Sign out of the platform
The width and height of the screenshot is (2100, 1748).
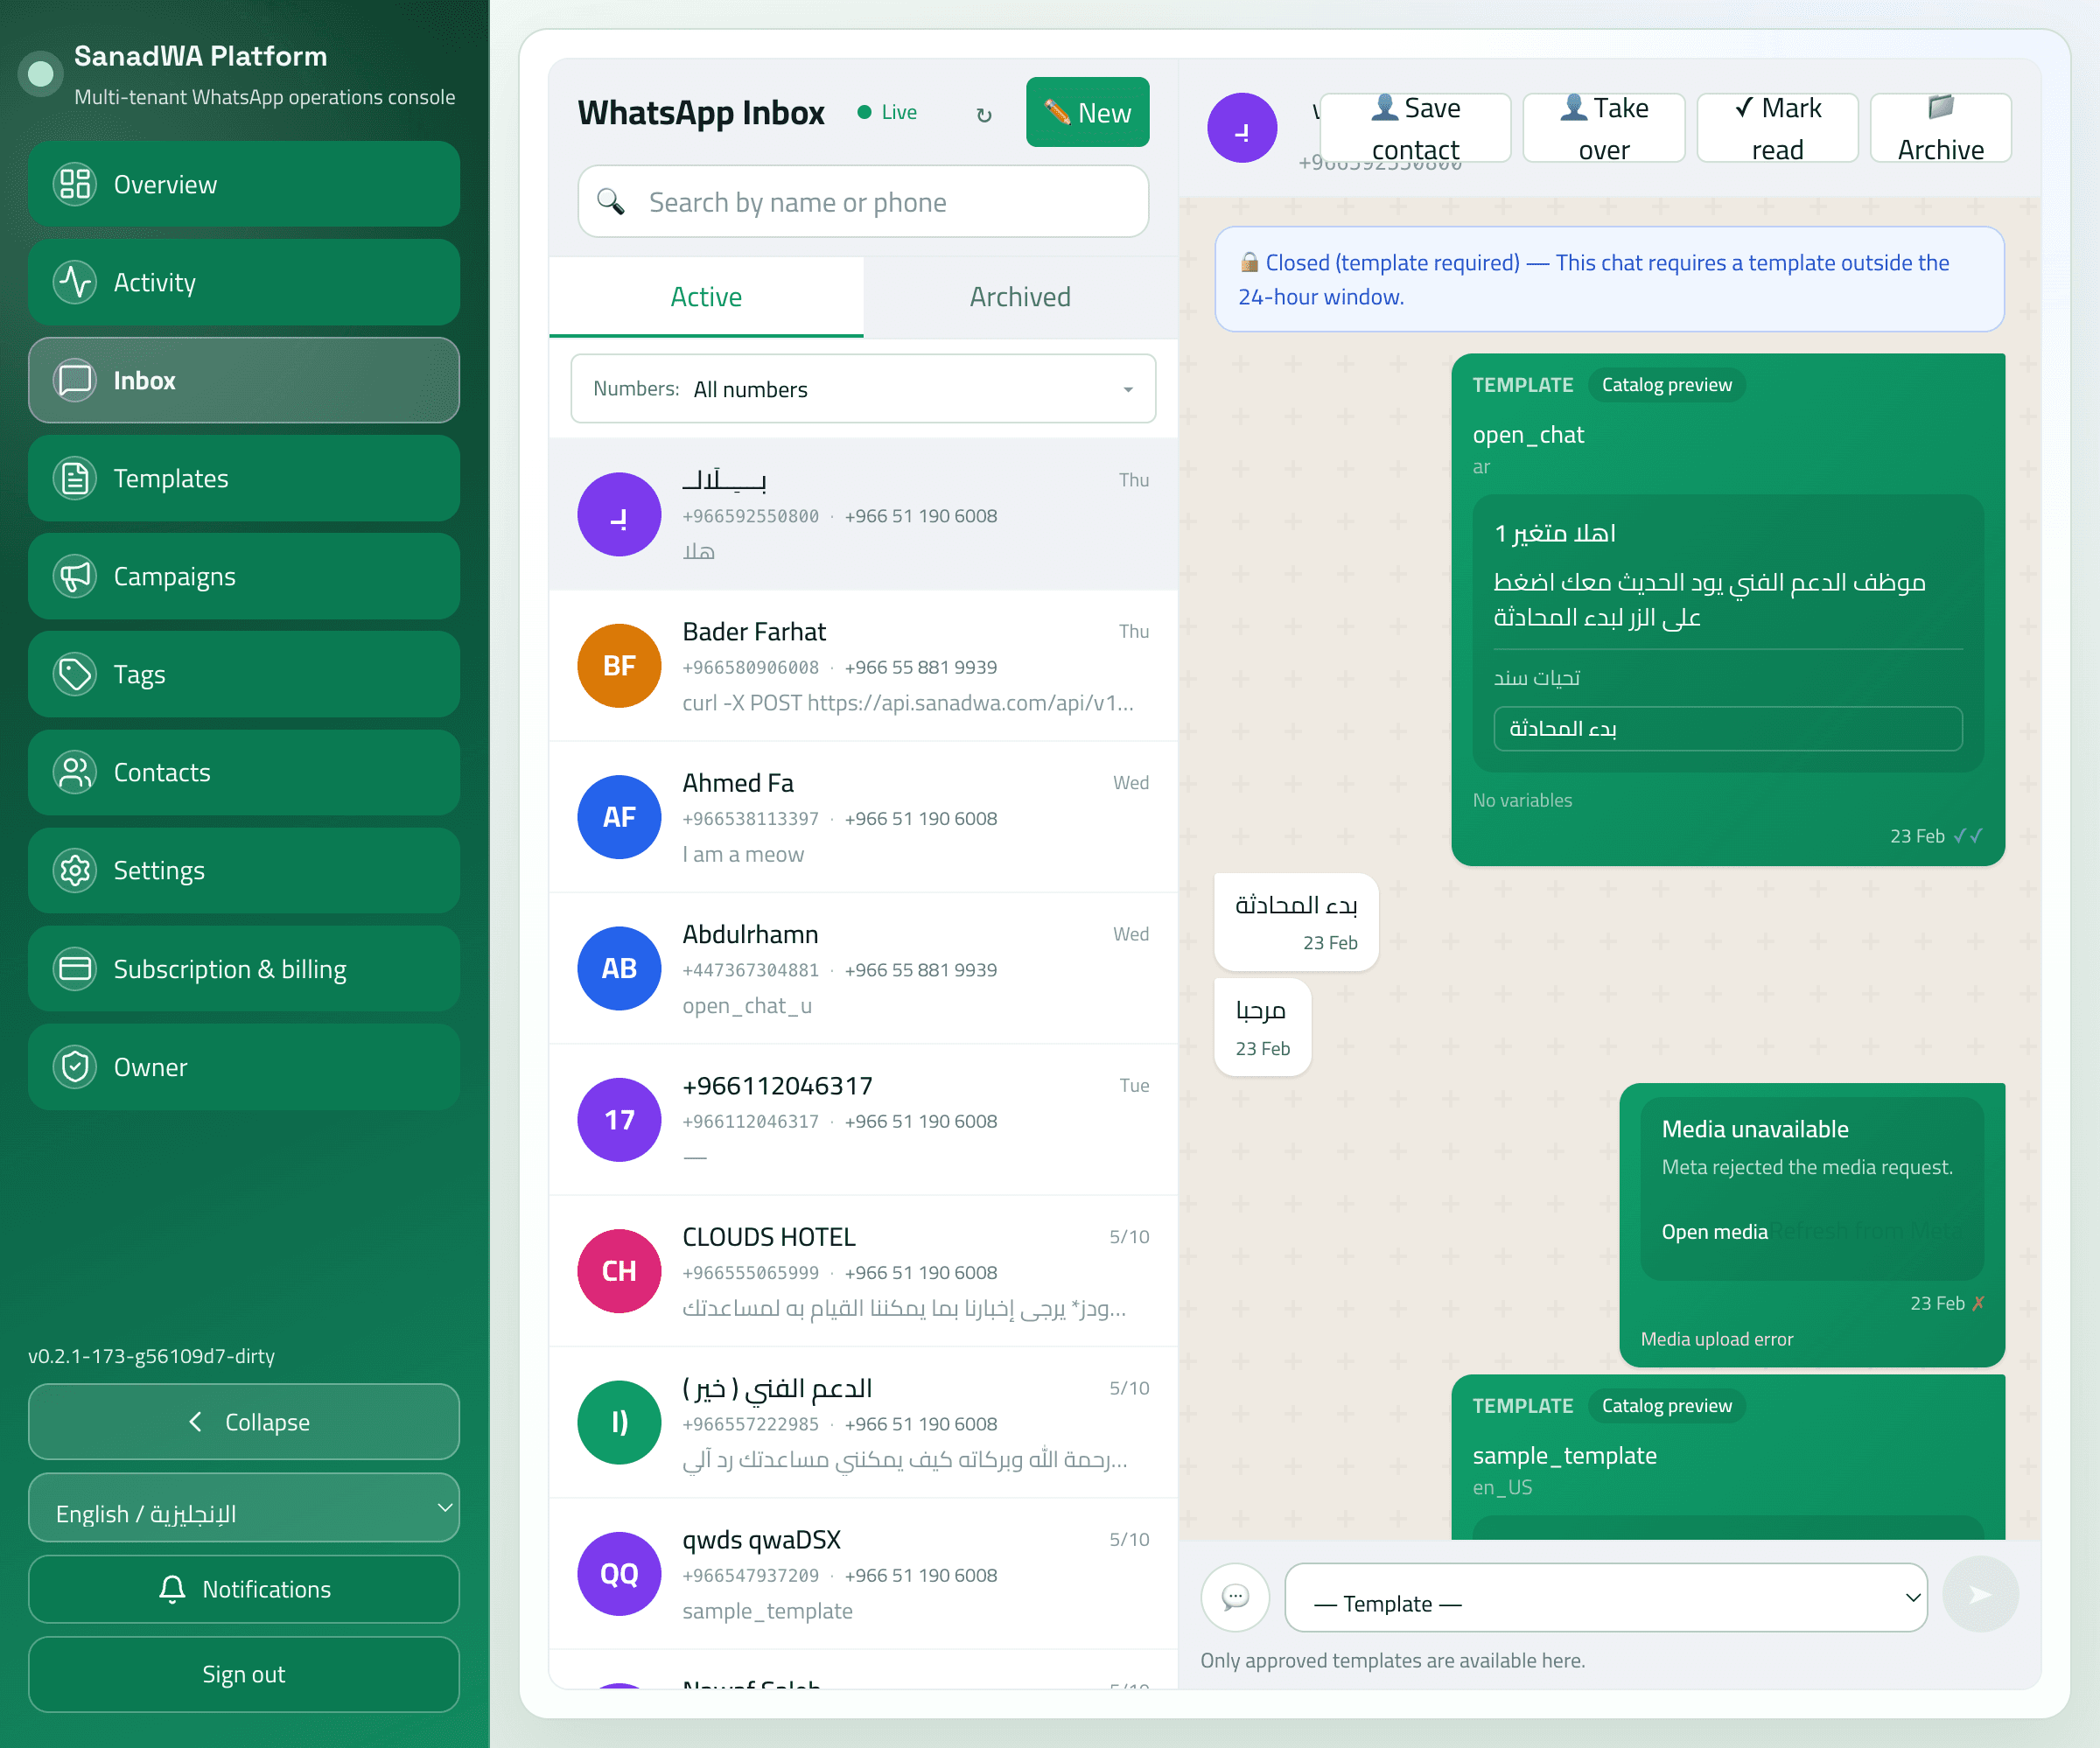(244, 1674)
